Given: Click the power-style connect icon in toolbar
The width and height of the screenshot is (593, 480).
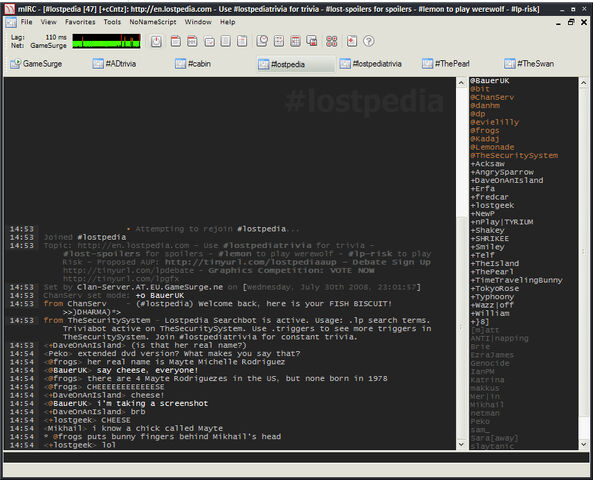Looking at the screenshot, I should [x=156, y=41].
